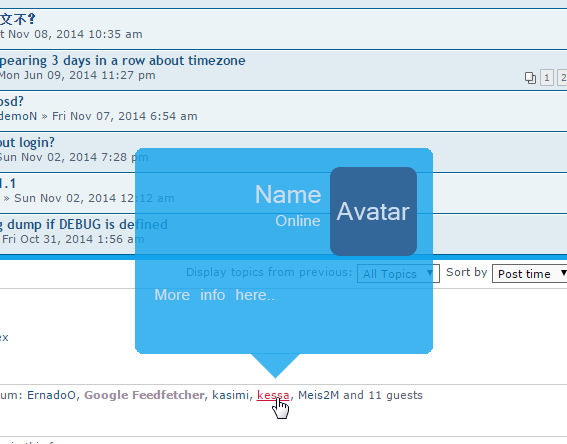Viewport: 567px width, 444px height.
Task: Click the kessa username link
Action: point(273,395)
